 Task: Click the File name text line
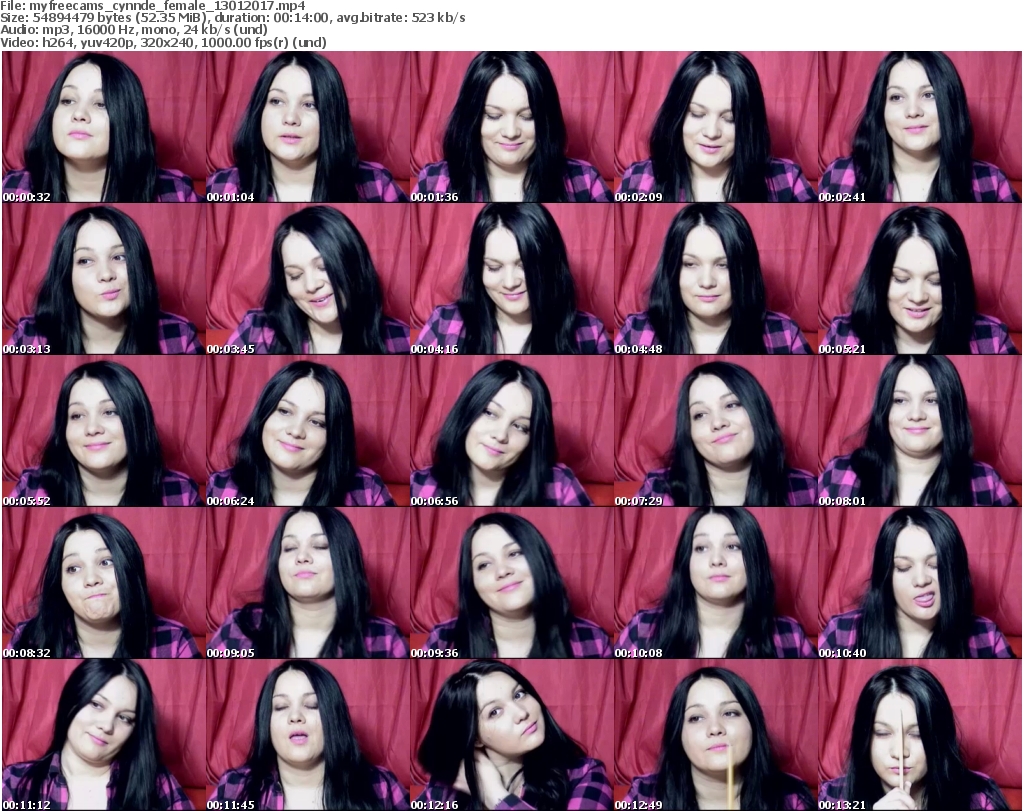[x=153, y=6]
